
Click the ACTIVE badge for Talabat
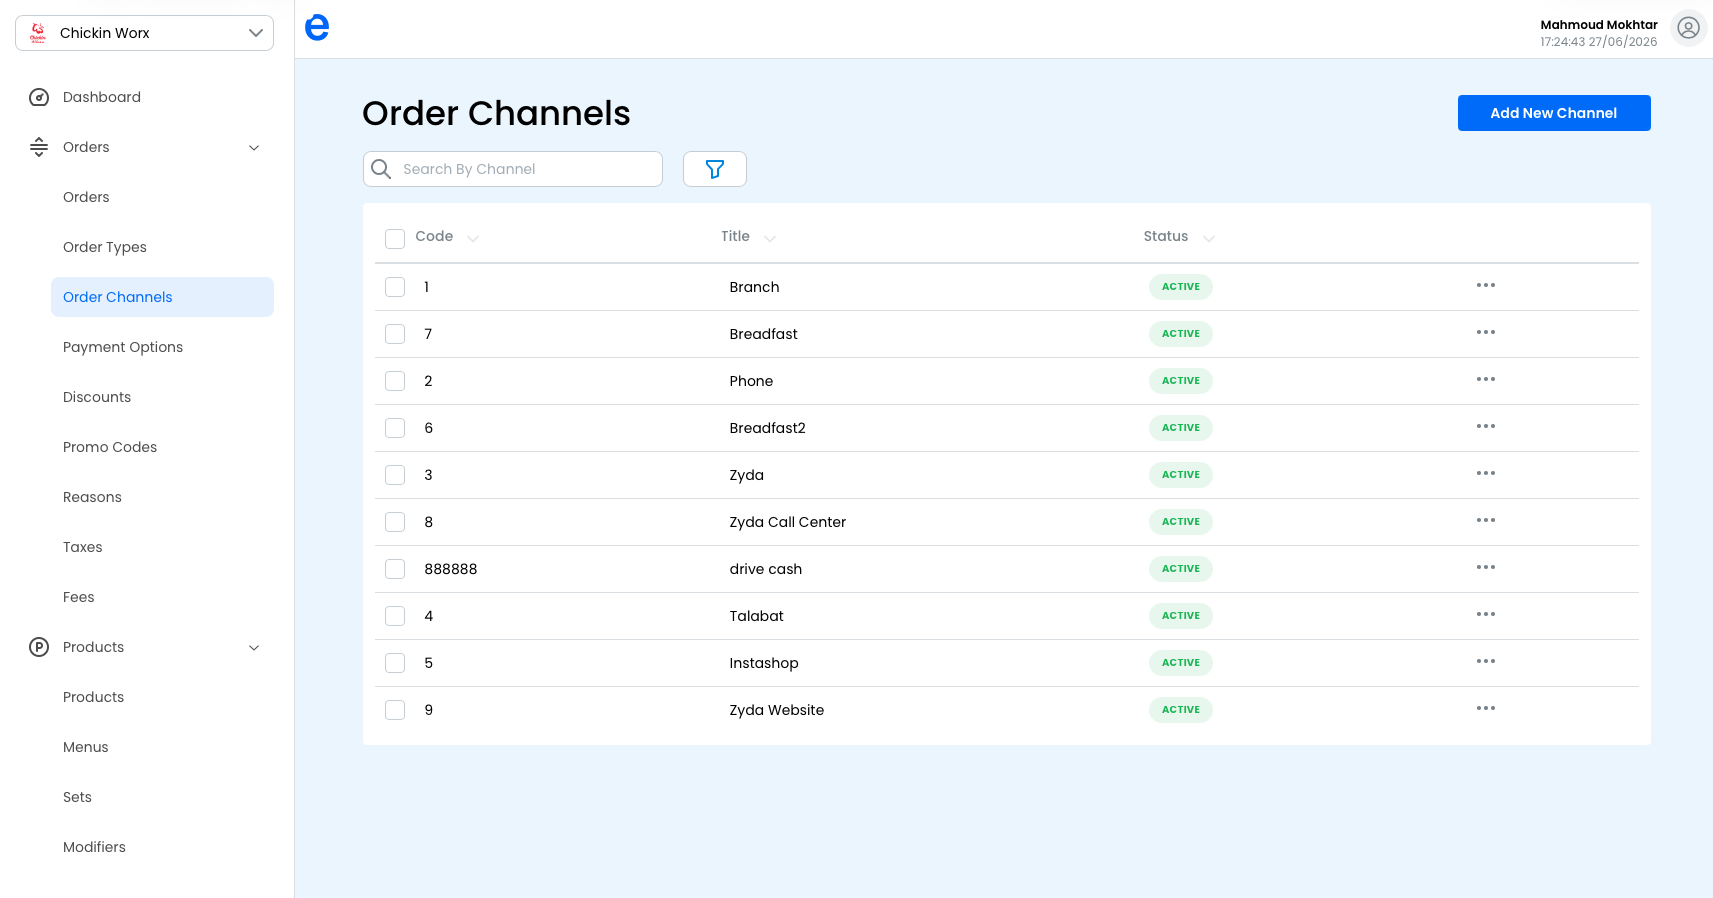[1181, 616]
